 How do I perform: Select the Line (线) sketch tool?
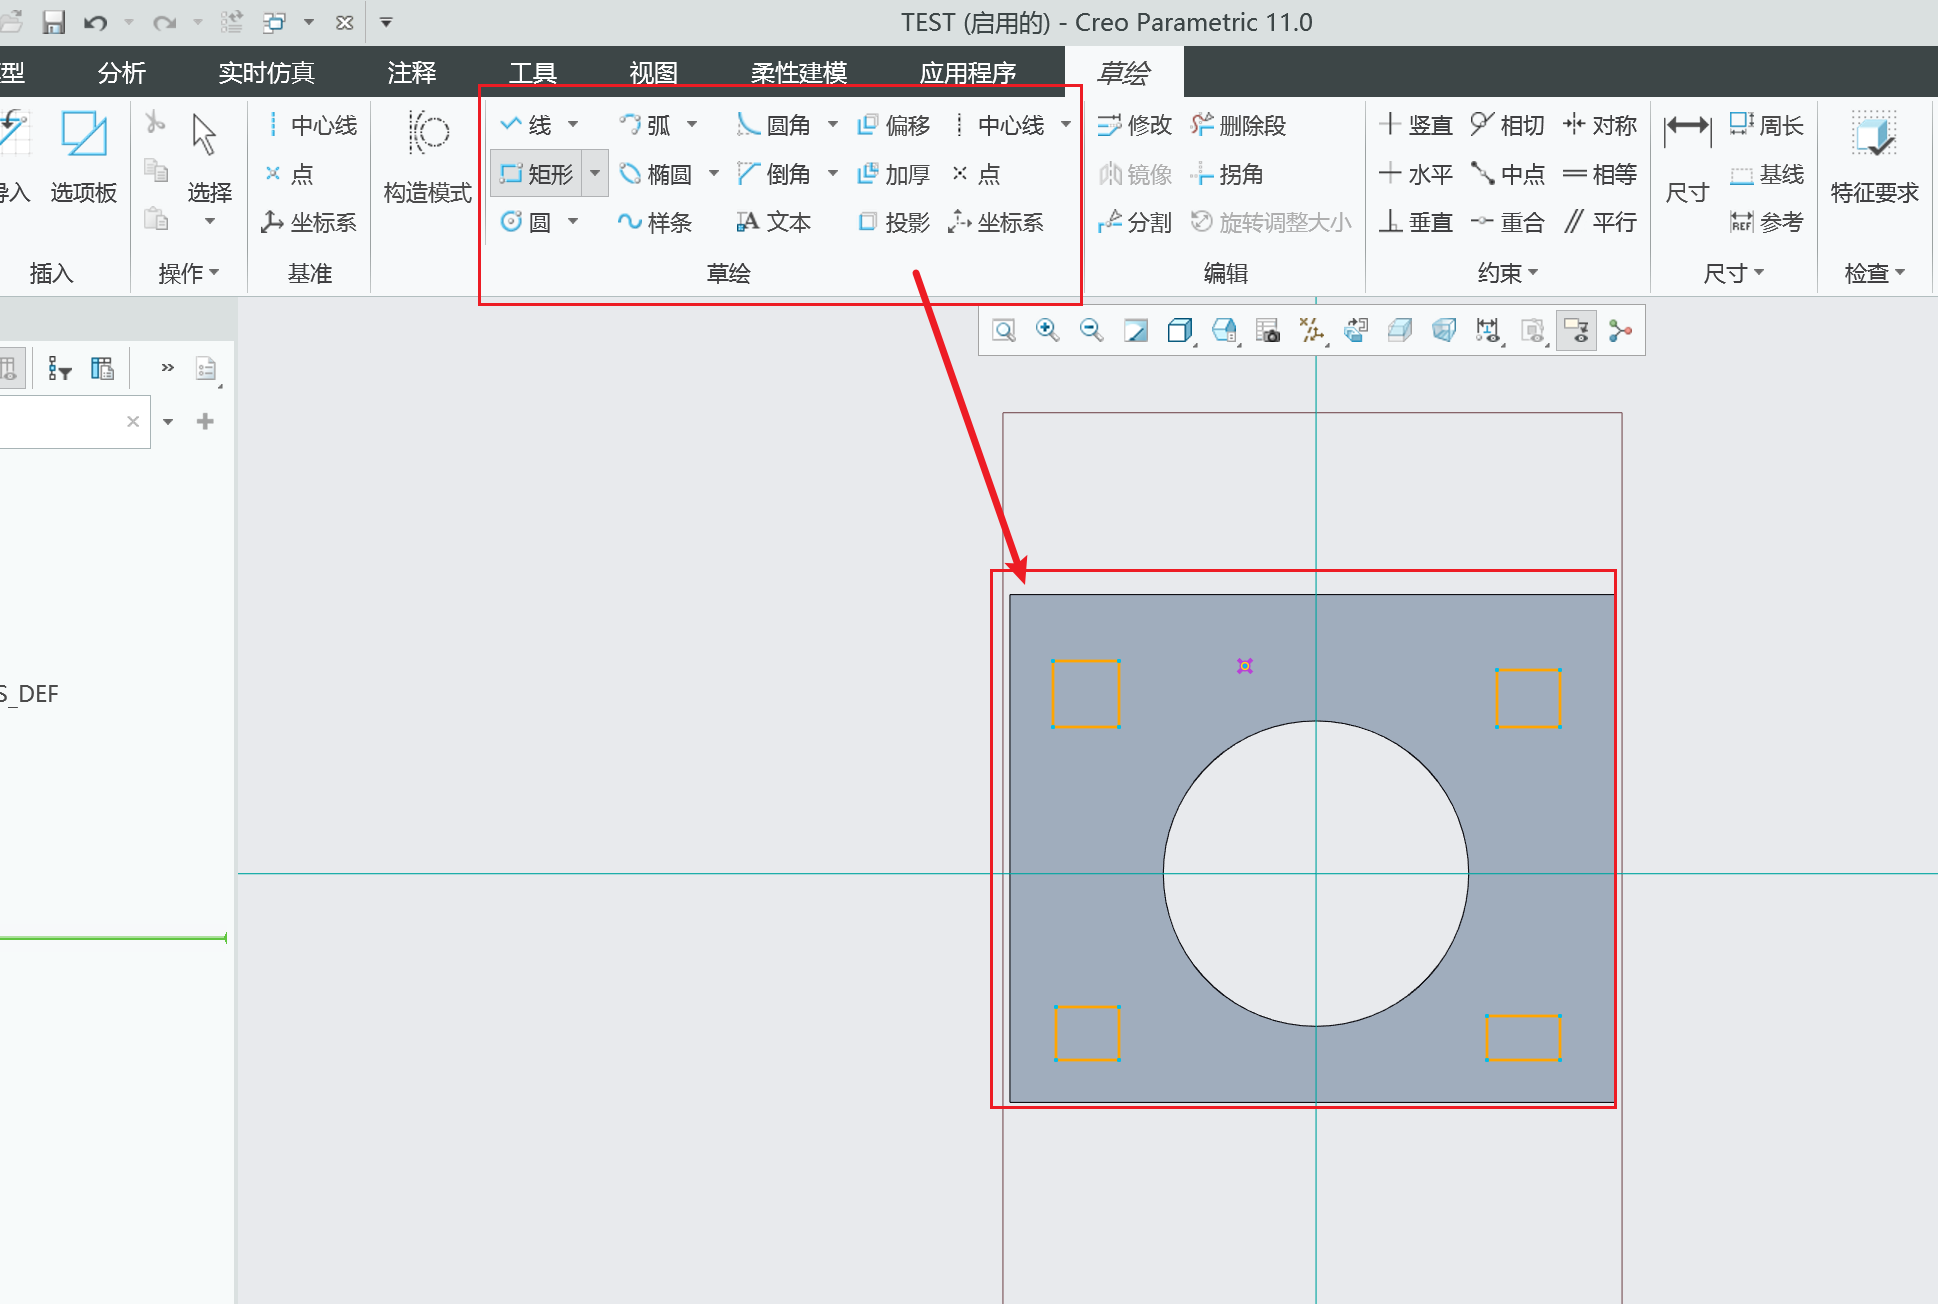(x=528, y=125)
